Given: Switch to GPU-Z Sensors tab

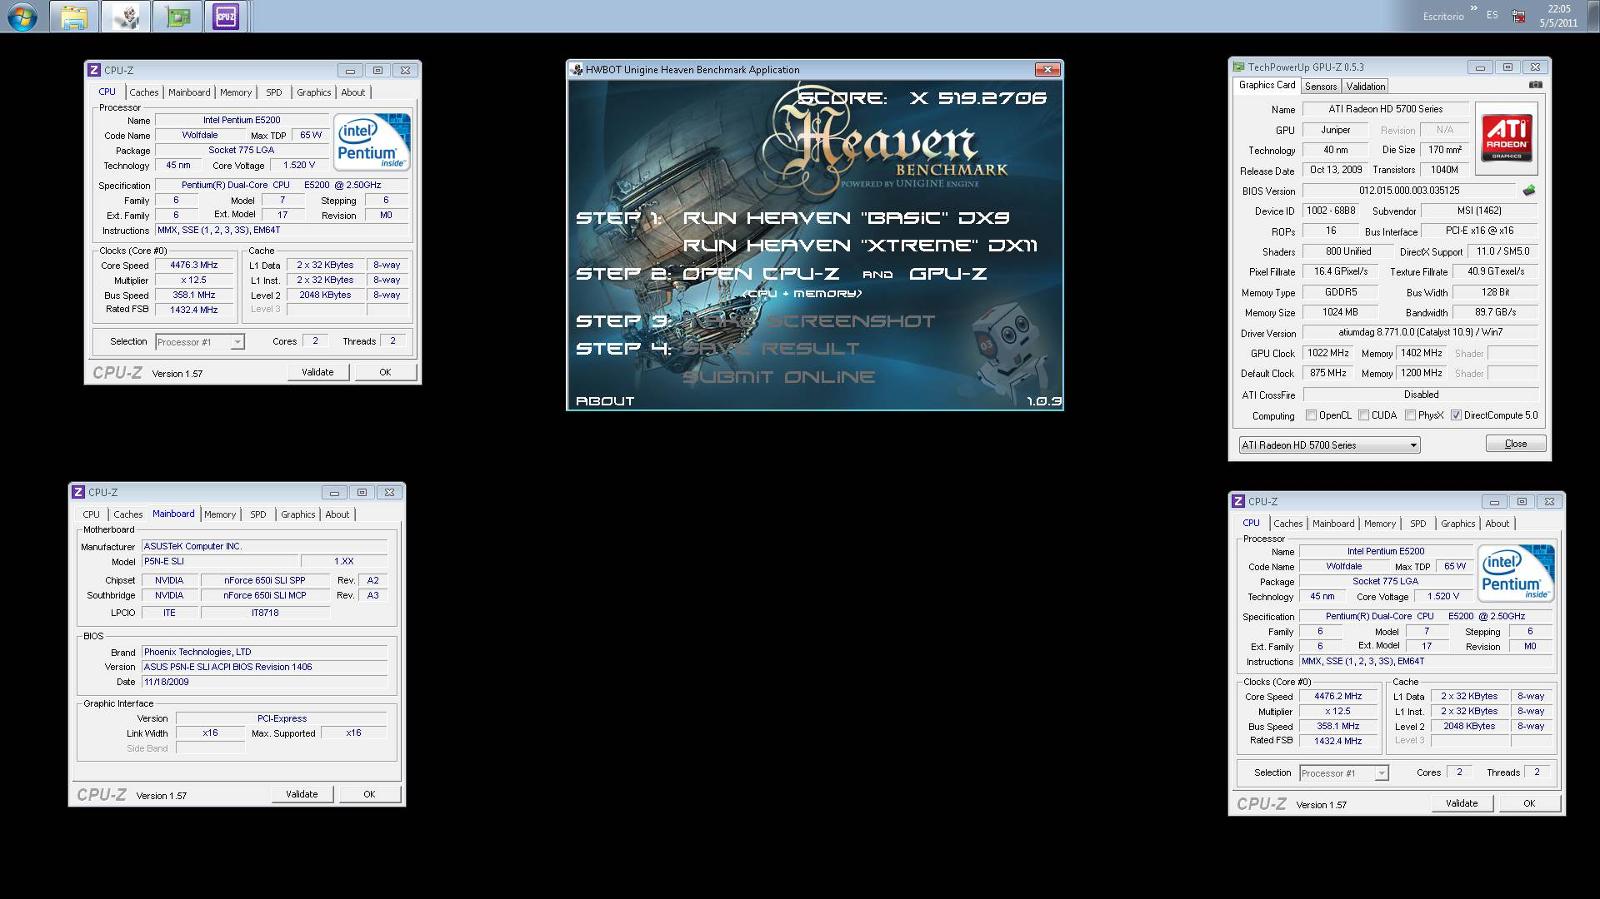Looking at the screenshot, I should 1320,86.
